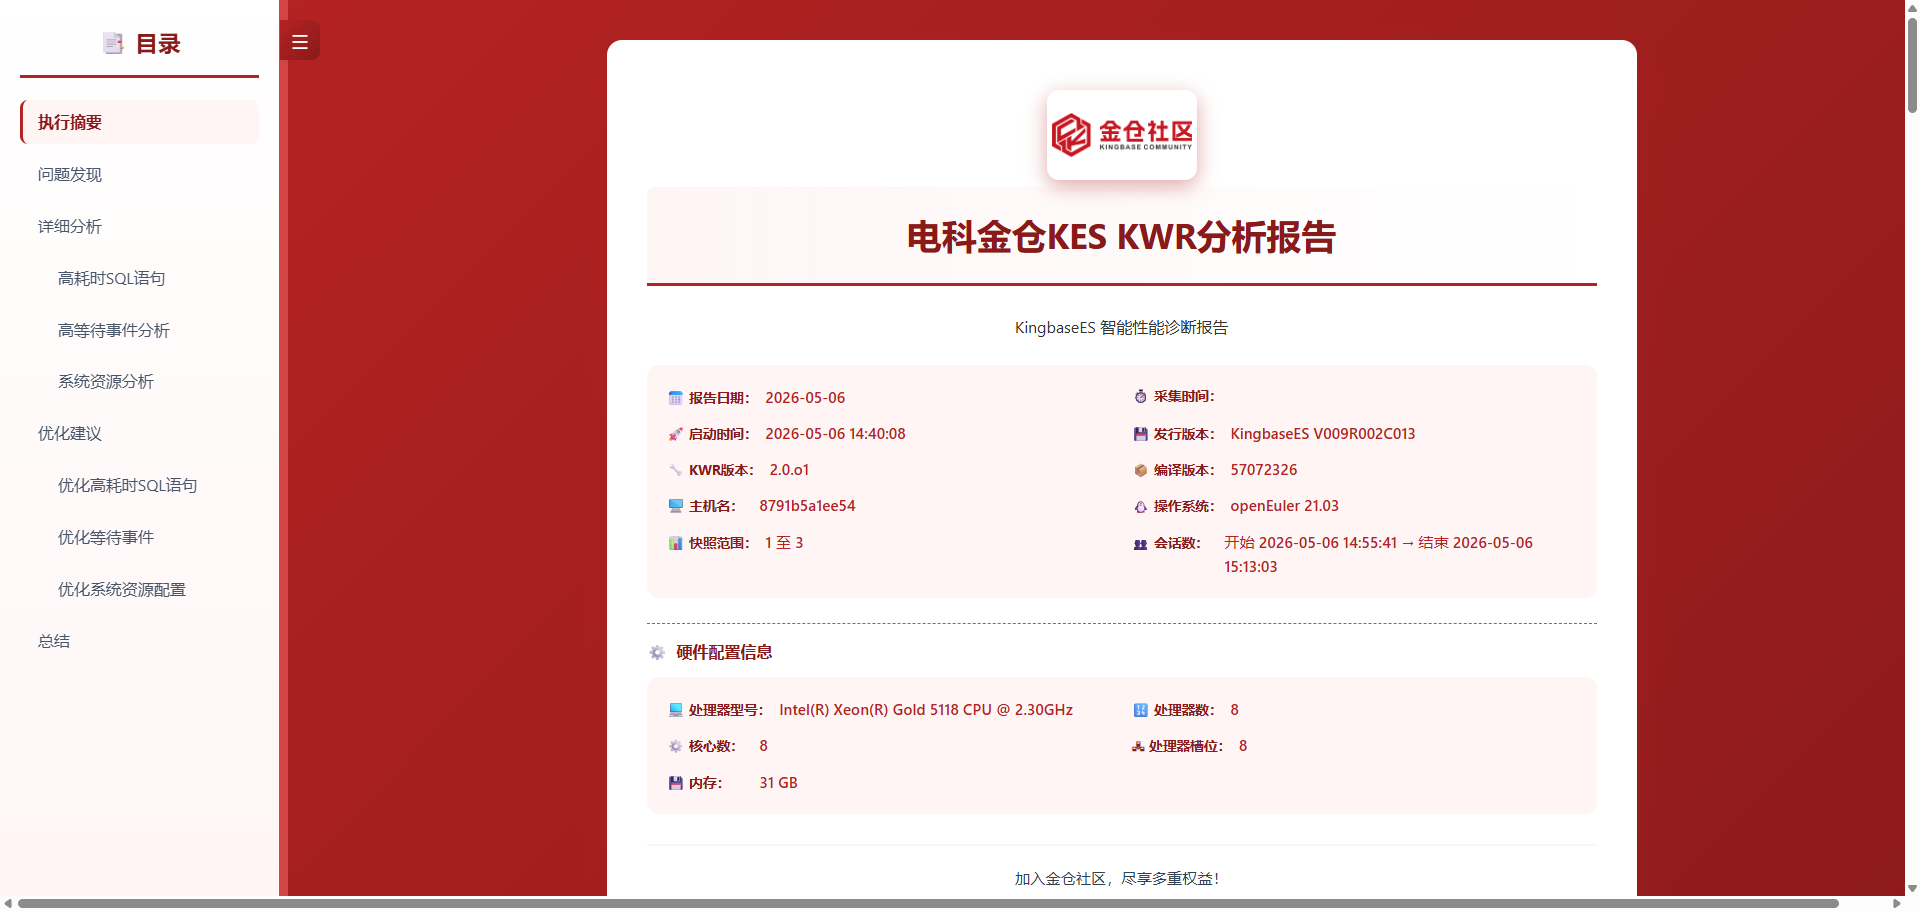Click the package icon beside 编译版本

point(1140,470)
